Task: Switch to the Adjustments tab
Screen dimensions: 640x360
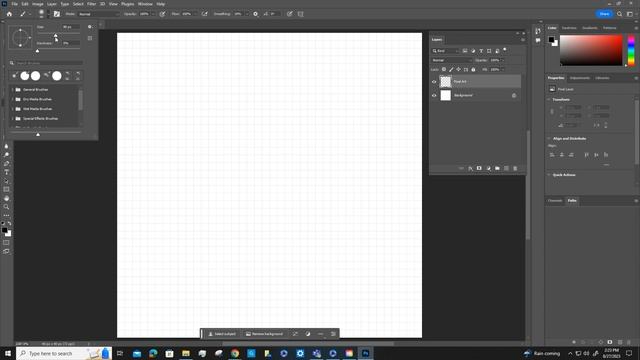Action: 580,78
